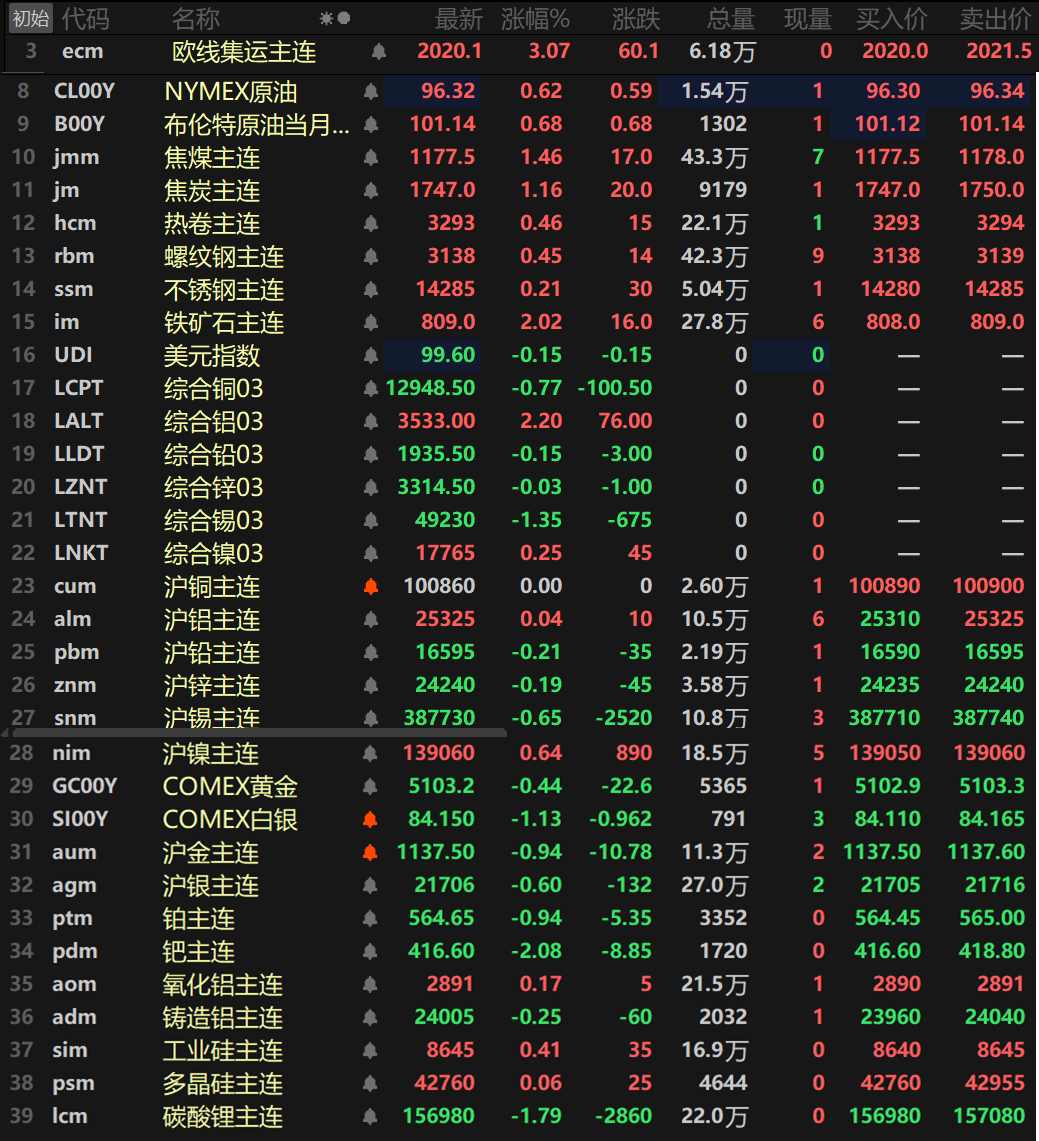Viewport: 1039px width, 1141px height.
Task: Click ask price 157080 for 碳酸锂主连
Action: pos(989,1116)
